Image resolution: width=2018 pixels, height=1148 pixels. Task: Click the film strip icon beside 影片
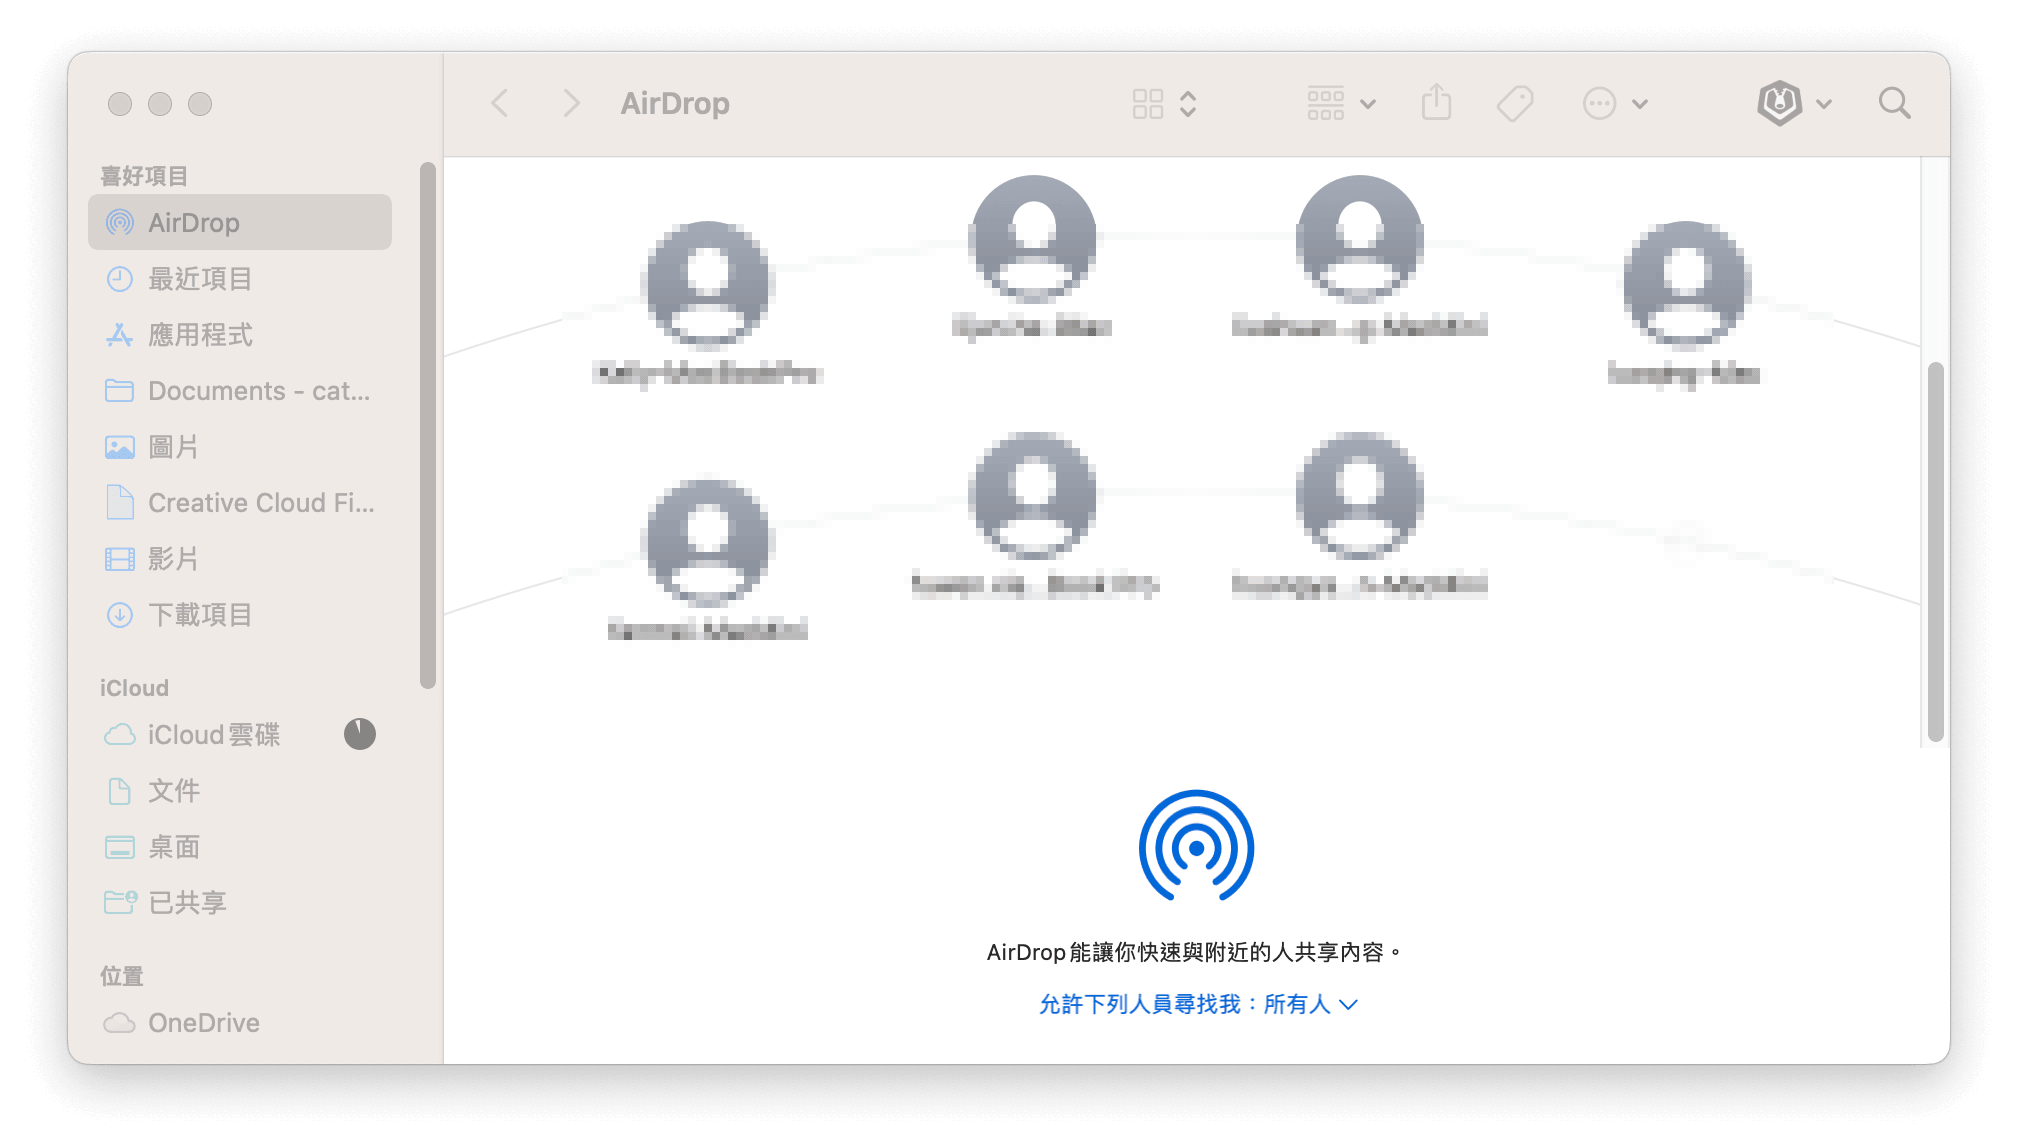[120, 558]
